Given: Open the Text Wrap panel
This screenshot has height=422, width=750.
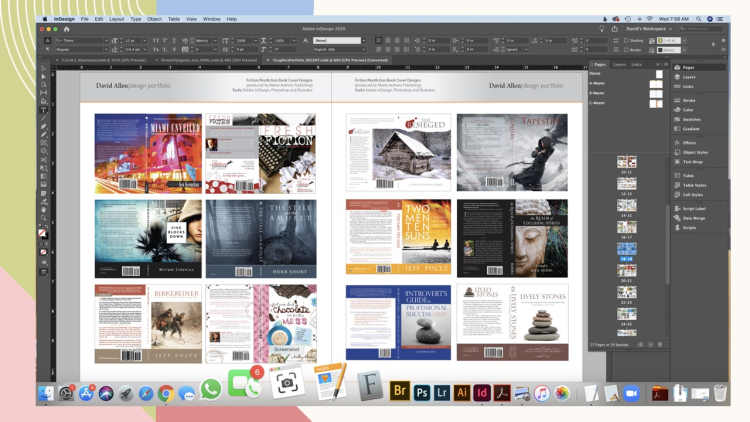Looking at the screenshot, I should 690,161.
